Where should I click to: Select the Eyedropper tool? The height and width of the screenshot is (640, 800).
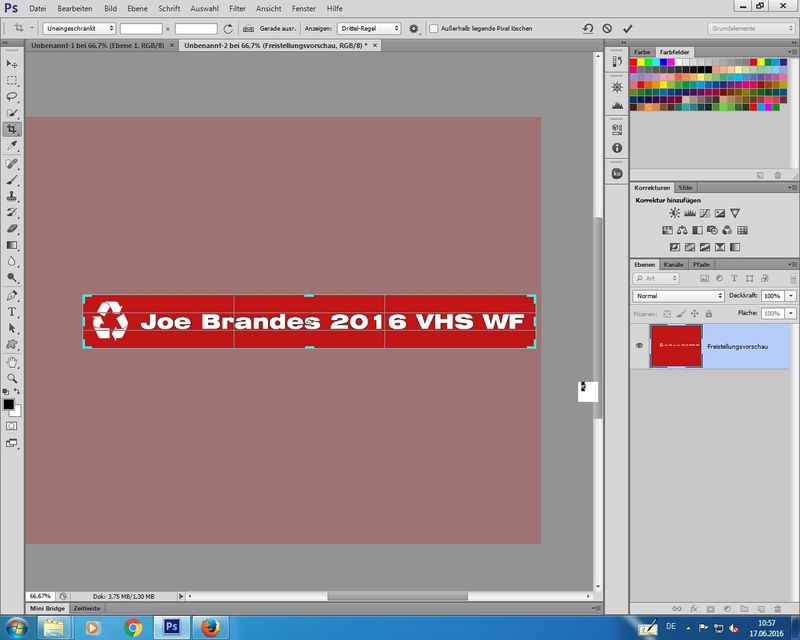click(x=12, y=146)
